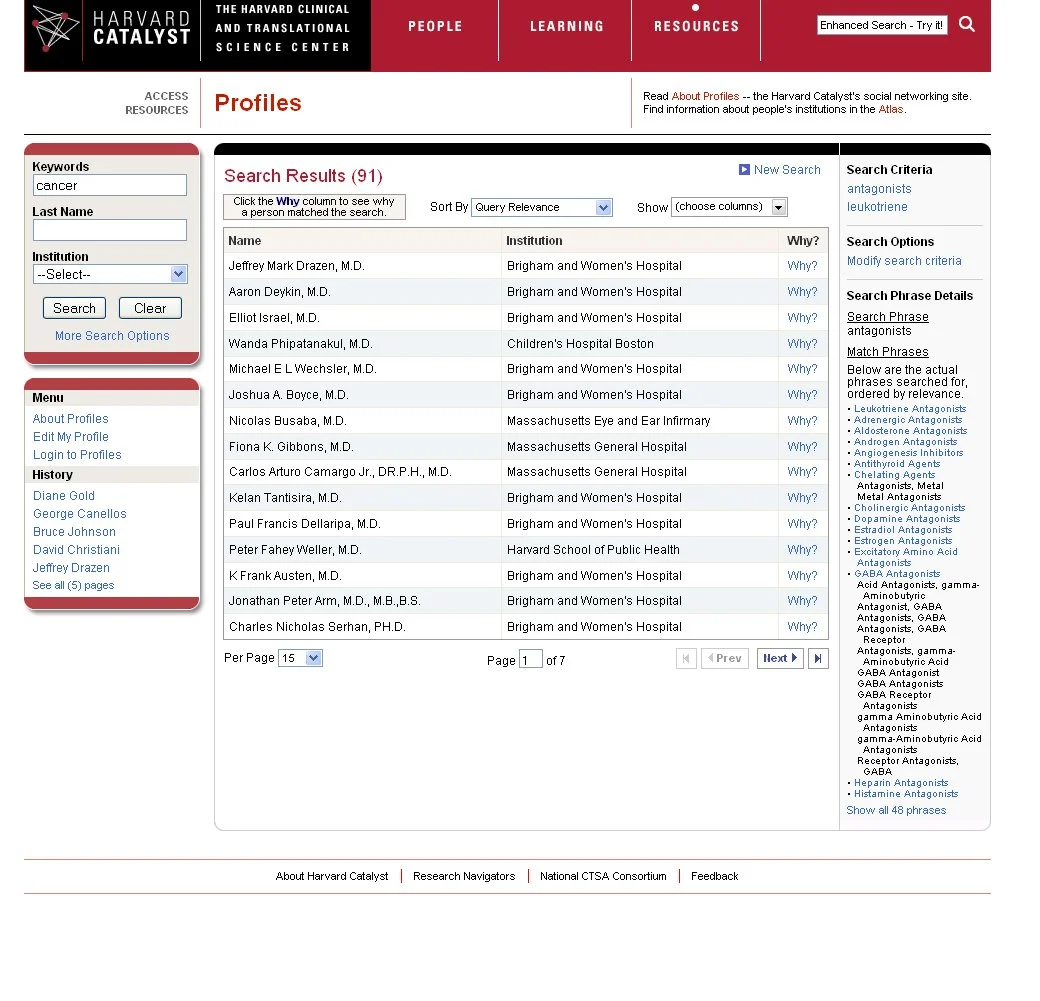1040x1001 pixels.
Task: Select Jonathan Peter Arm row
Action: click(324, 601)
